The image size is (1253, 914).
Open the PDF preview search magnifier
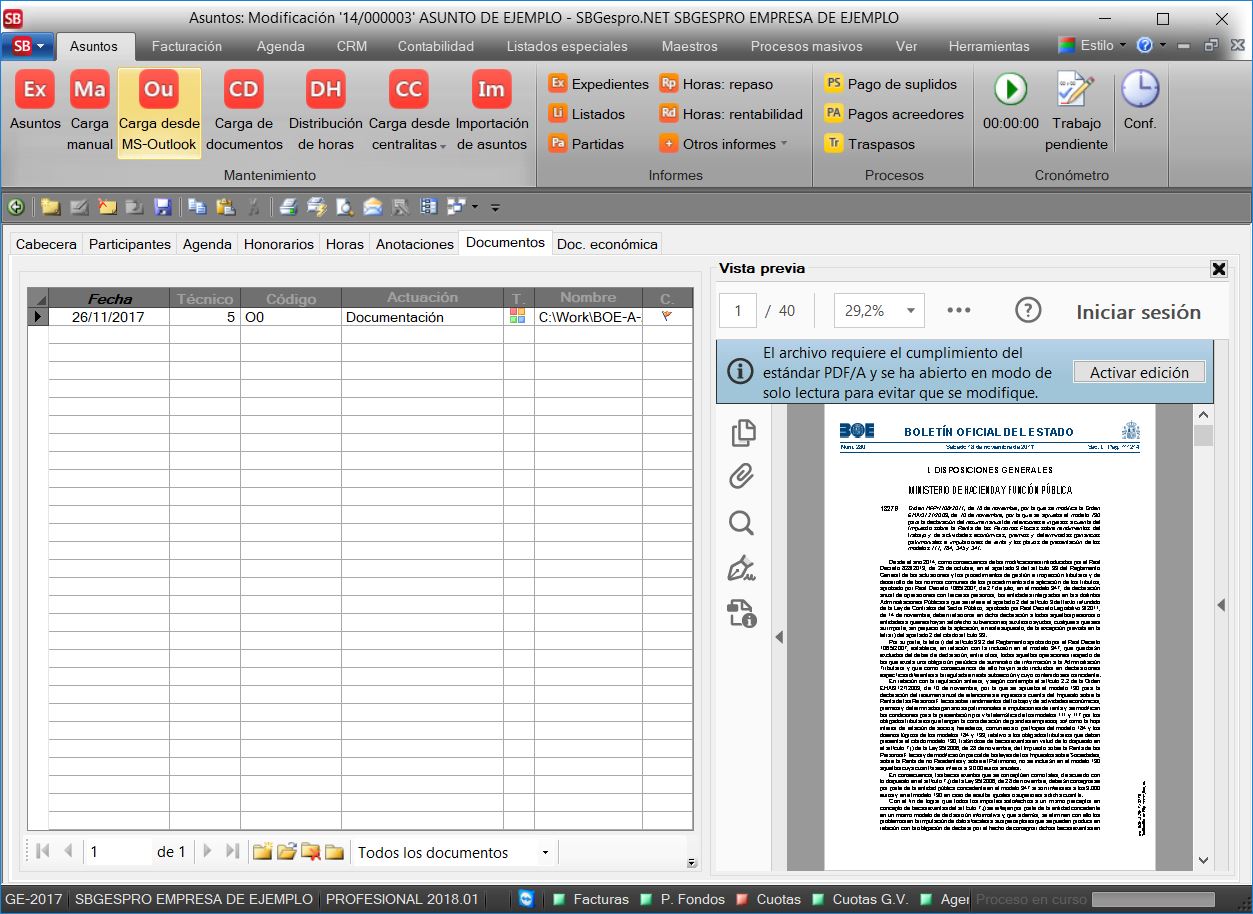(741, 523)
